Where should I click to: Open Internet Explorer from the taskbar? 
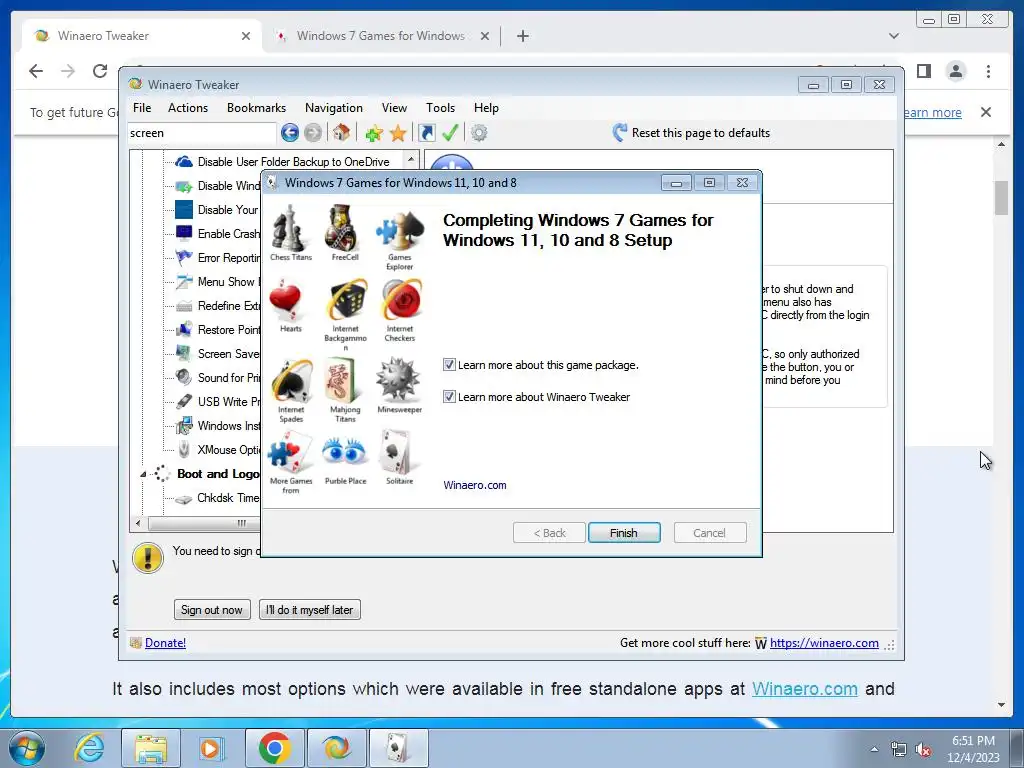pyautogui.click(x=89, y=748)
